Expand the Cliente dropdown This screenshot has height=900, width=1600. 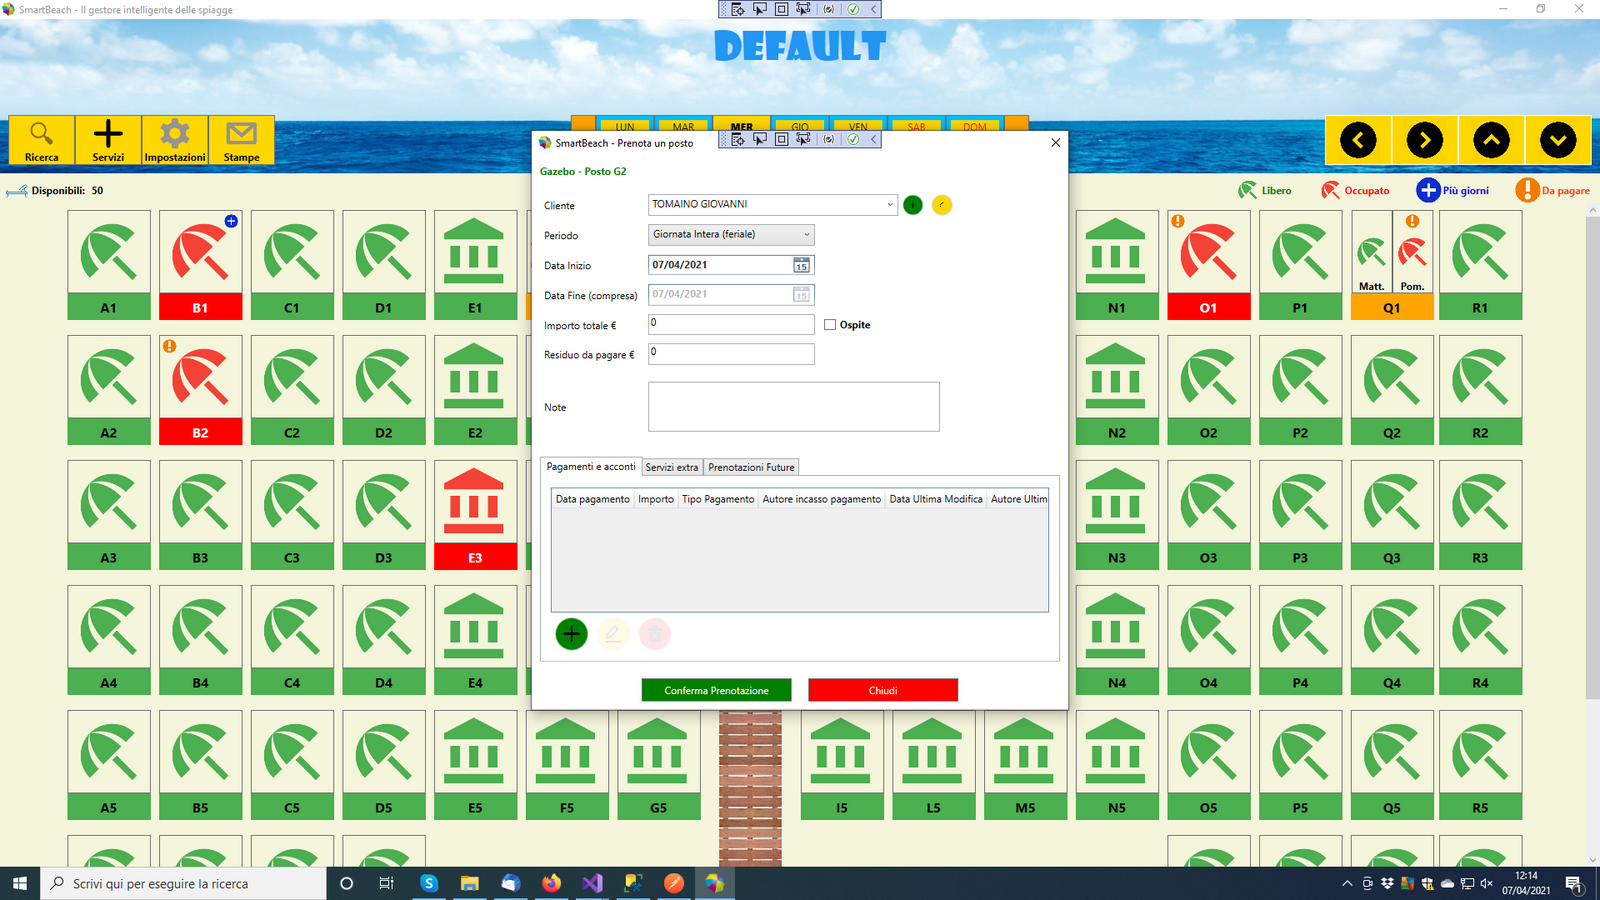889,205
